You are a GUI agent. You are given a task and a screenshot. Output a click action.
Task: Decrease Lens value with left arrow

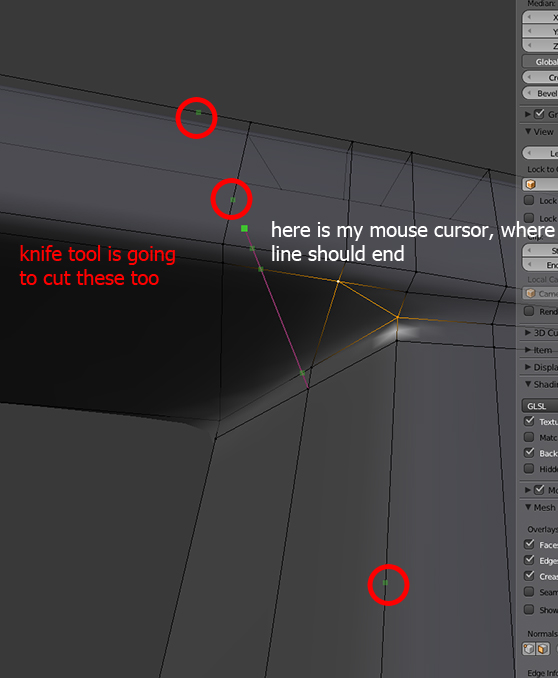[529, 153]
